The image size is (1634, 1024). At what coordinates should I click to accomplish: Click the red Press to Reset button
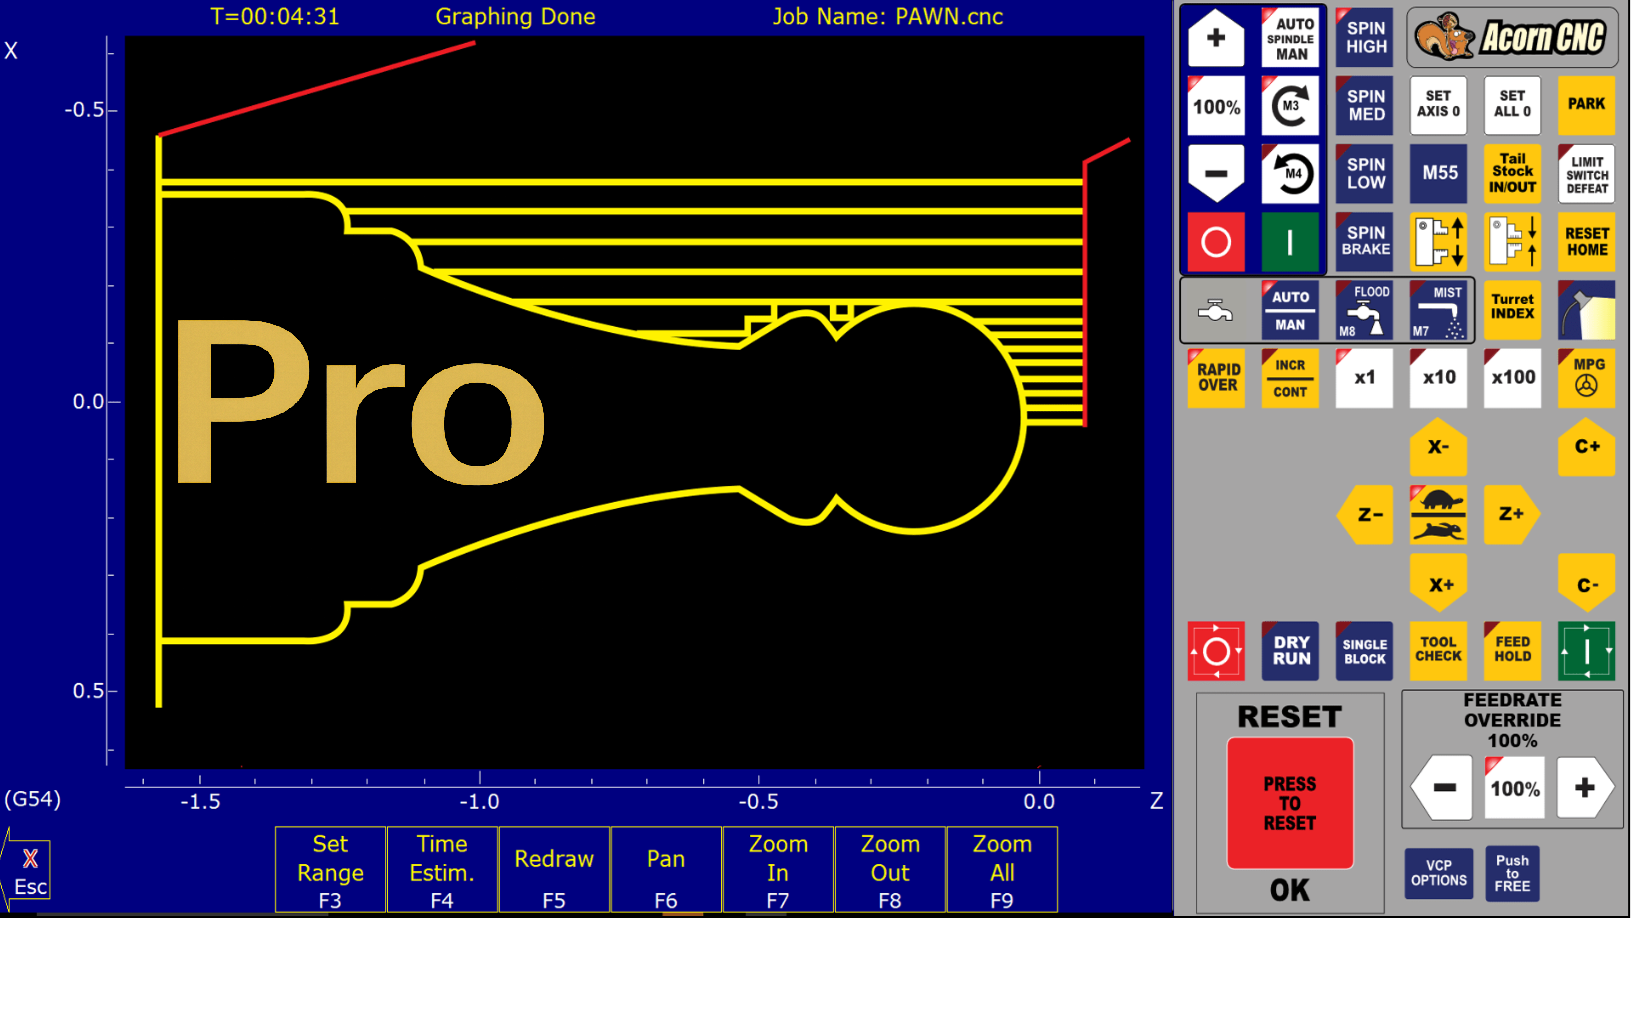(1290, 803)
